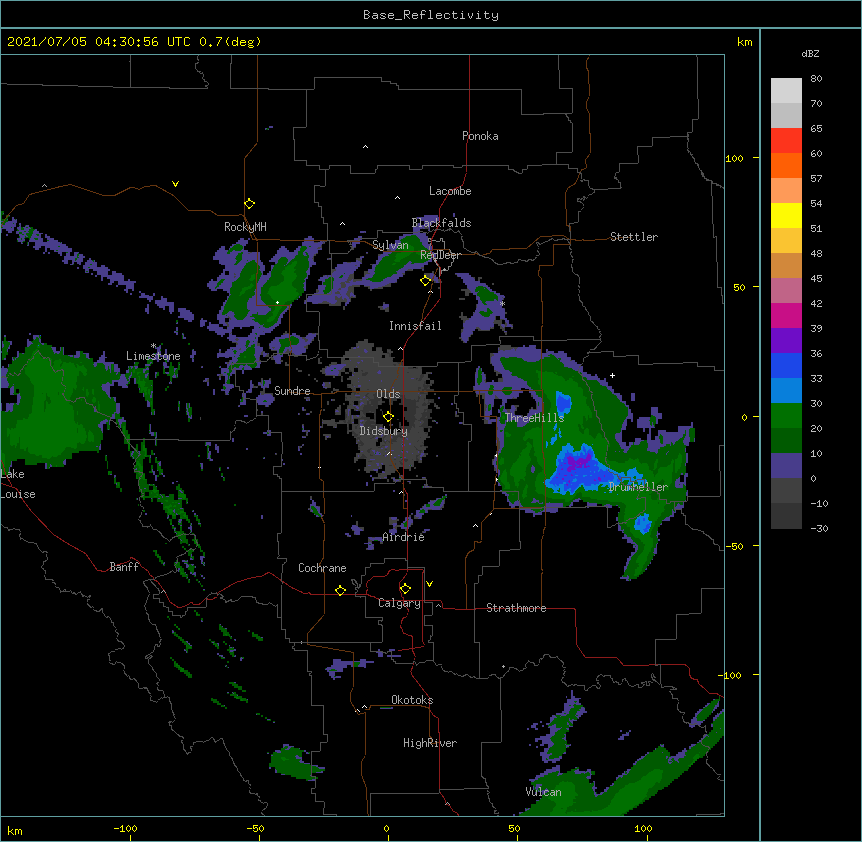The height and width of the screenshot is (842, 862).
Task: Click the asterisk marker above Limestone label
Action: [153, 346]
